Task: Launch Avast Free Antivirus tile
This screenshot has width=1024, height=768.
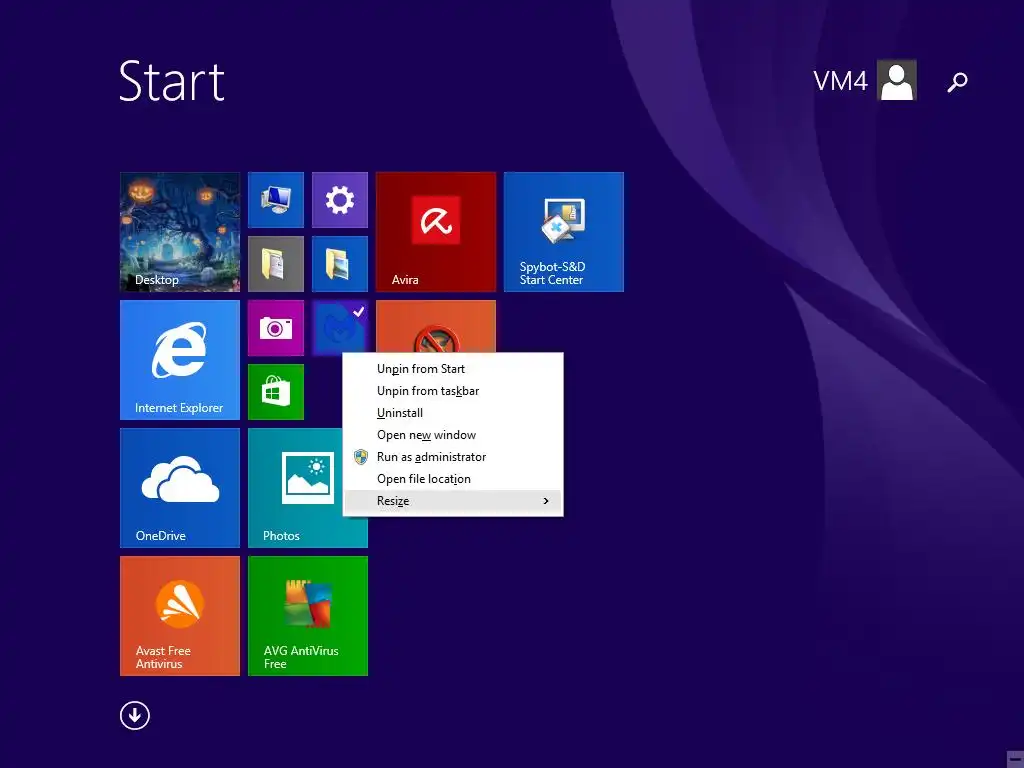Action: click(x=180, y=616)
